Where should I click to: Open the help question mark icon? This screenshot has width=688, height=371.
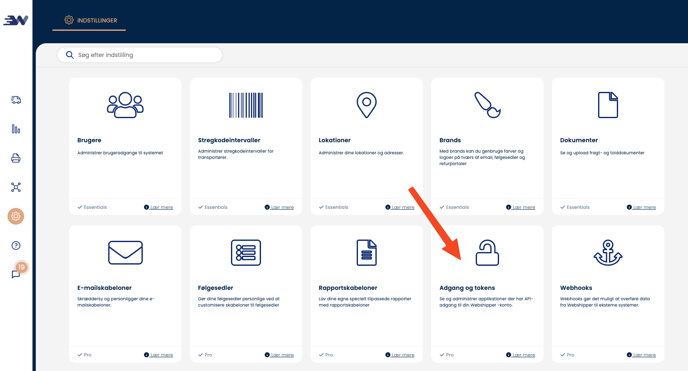pos(16,246)
